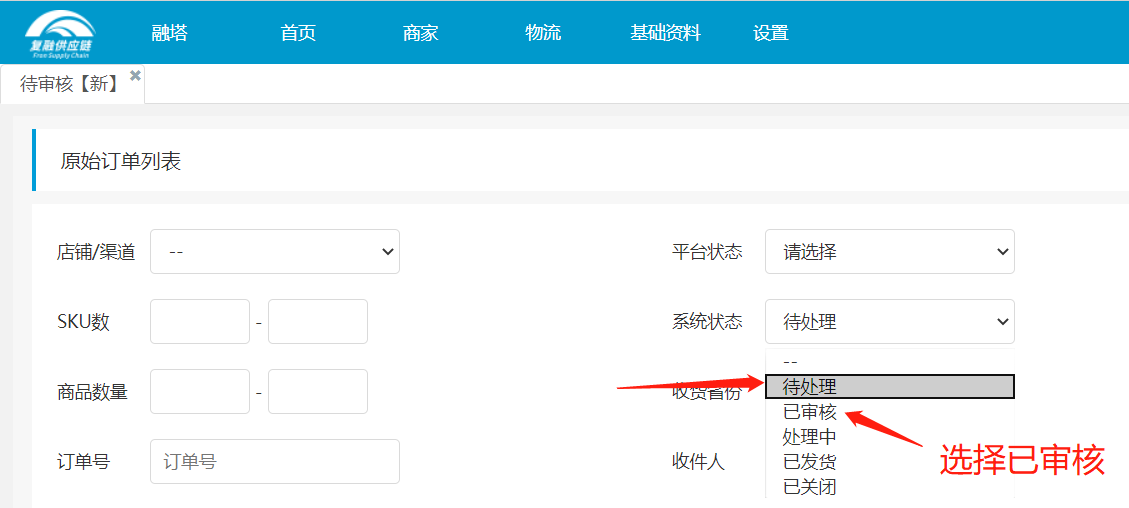
Task: Click the 复融供应链 logo icon
Action: click(60, 34)
